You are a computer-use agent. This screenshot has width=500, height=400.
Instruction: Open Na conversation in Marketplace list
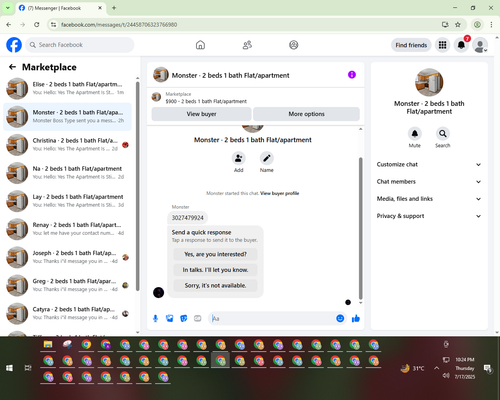67,173
